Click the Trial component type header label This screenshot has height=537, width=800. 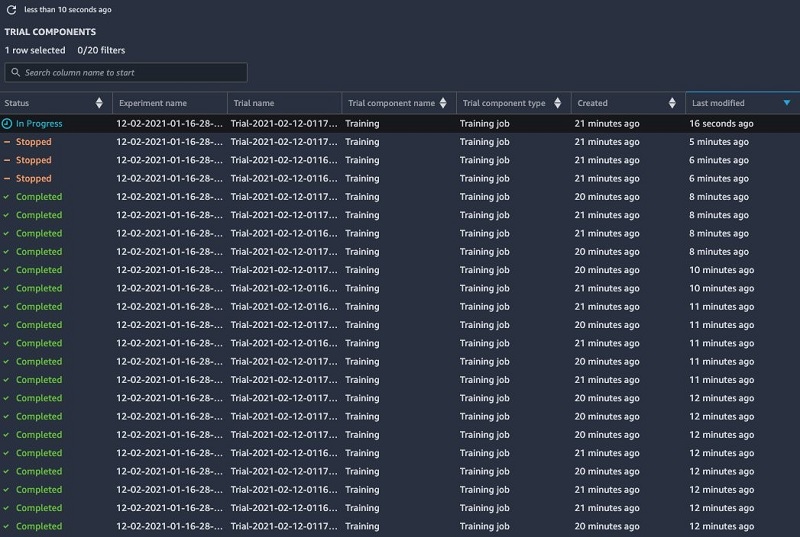(x=504, y=103)
